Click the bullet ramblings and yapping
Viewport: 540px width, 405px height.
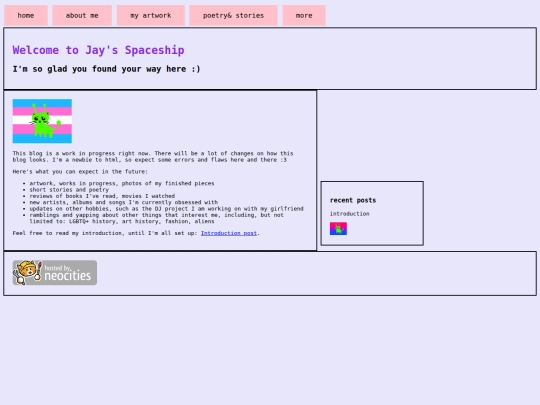pos(157,218)
